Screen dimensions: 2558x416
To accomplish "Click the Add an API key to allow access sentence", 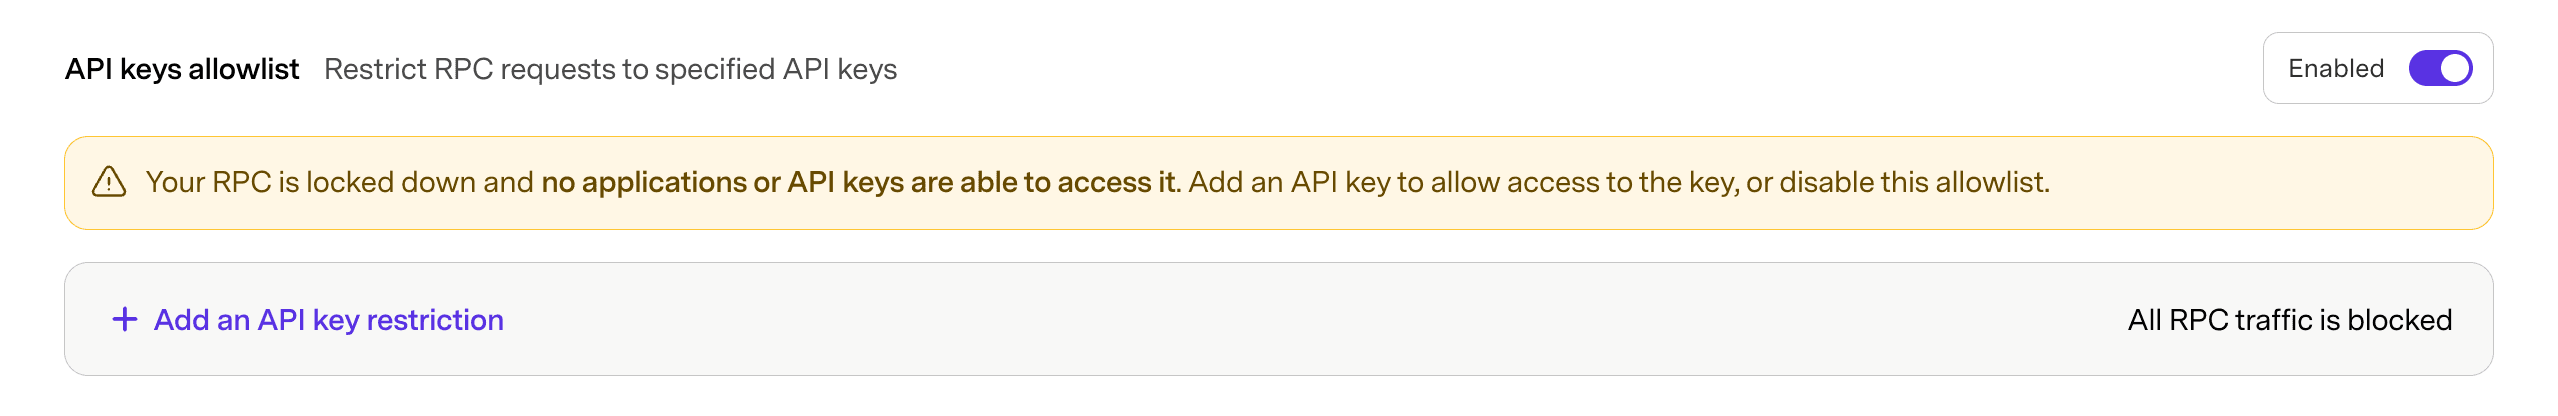I will coord(1460,182).
